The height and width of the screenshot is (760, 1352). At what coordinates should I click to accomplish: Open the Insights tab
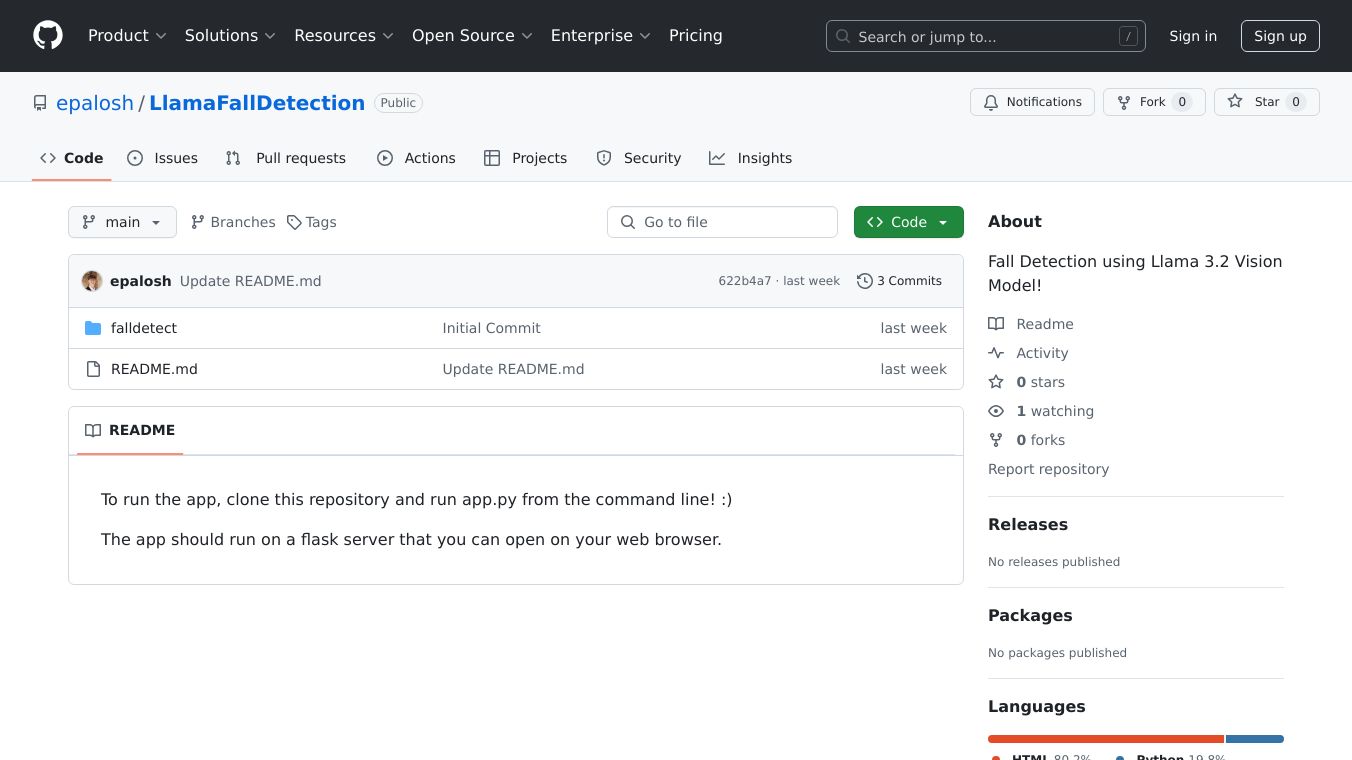(x=750, y=158)
